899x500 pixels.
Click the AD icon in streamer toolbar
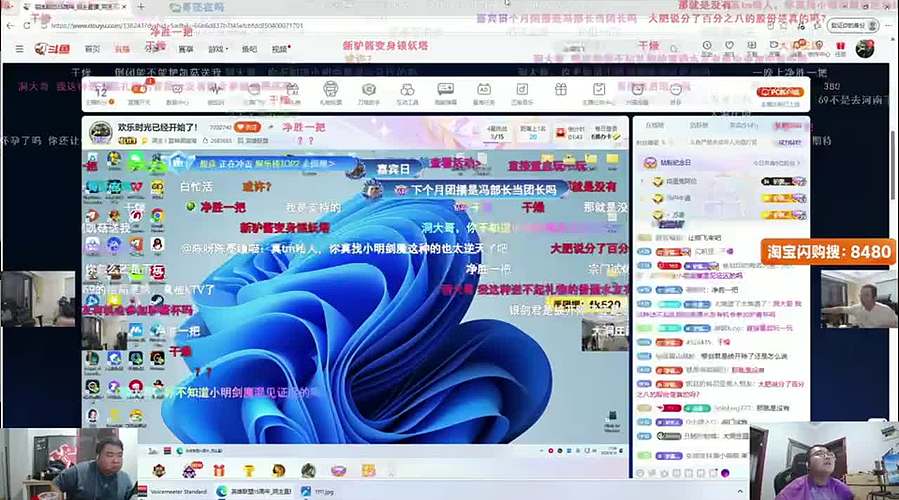click(484, 89)
